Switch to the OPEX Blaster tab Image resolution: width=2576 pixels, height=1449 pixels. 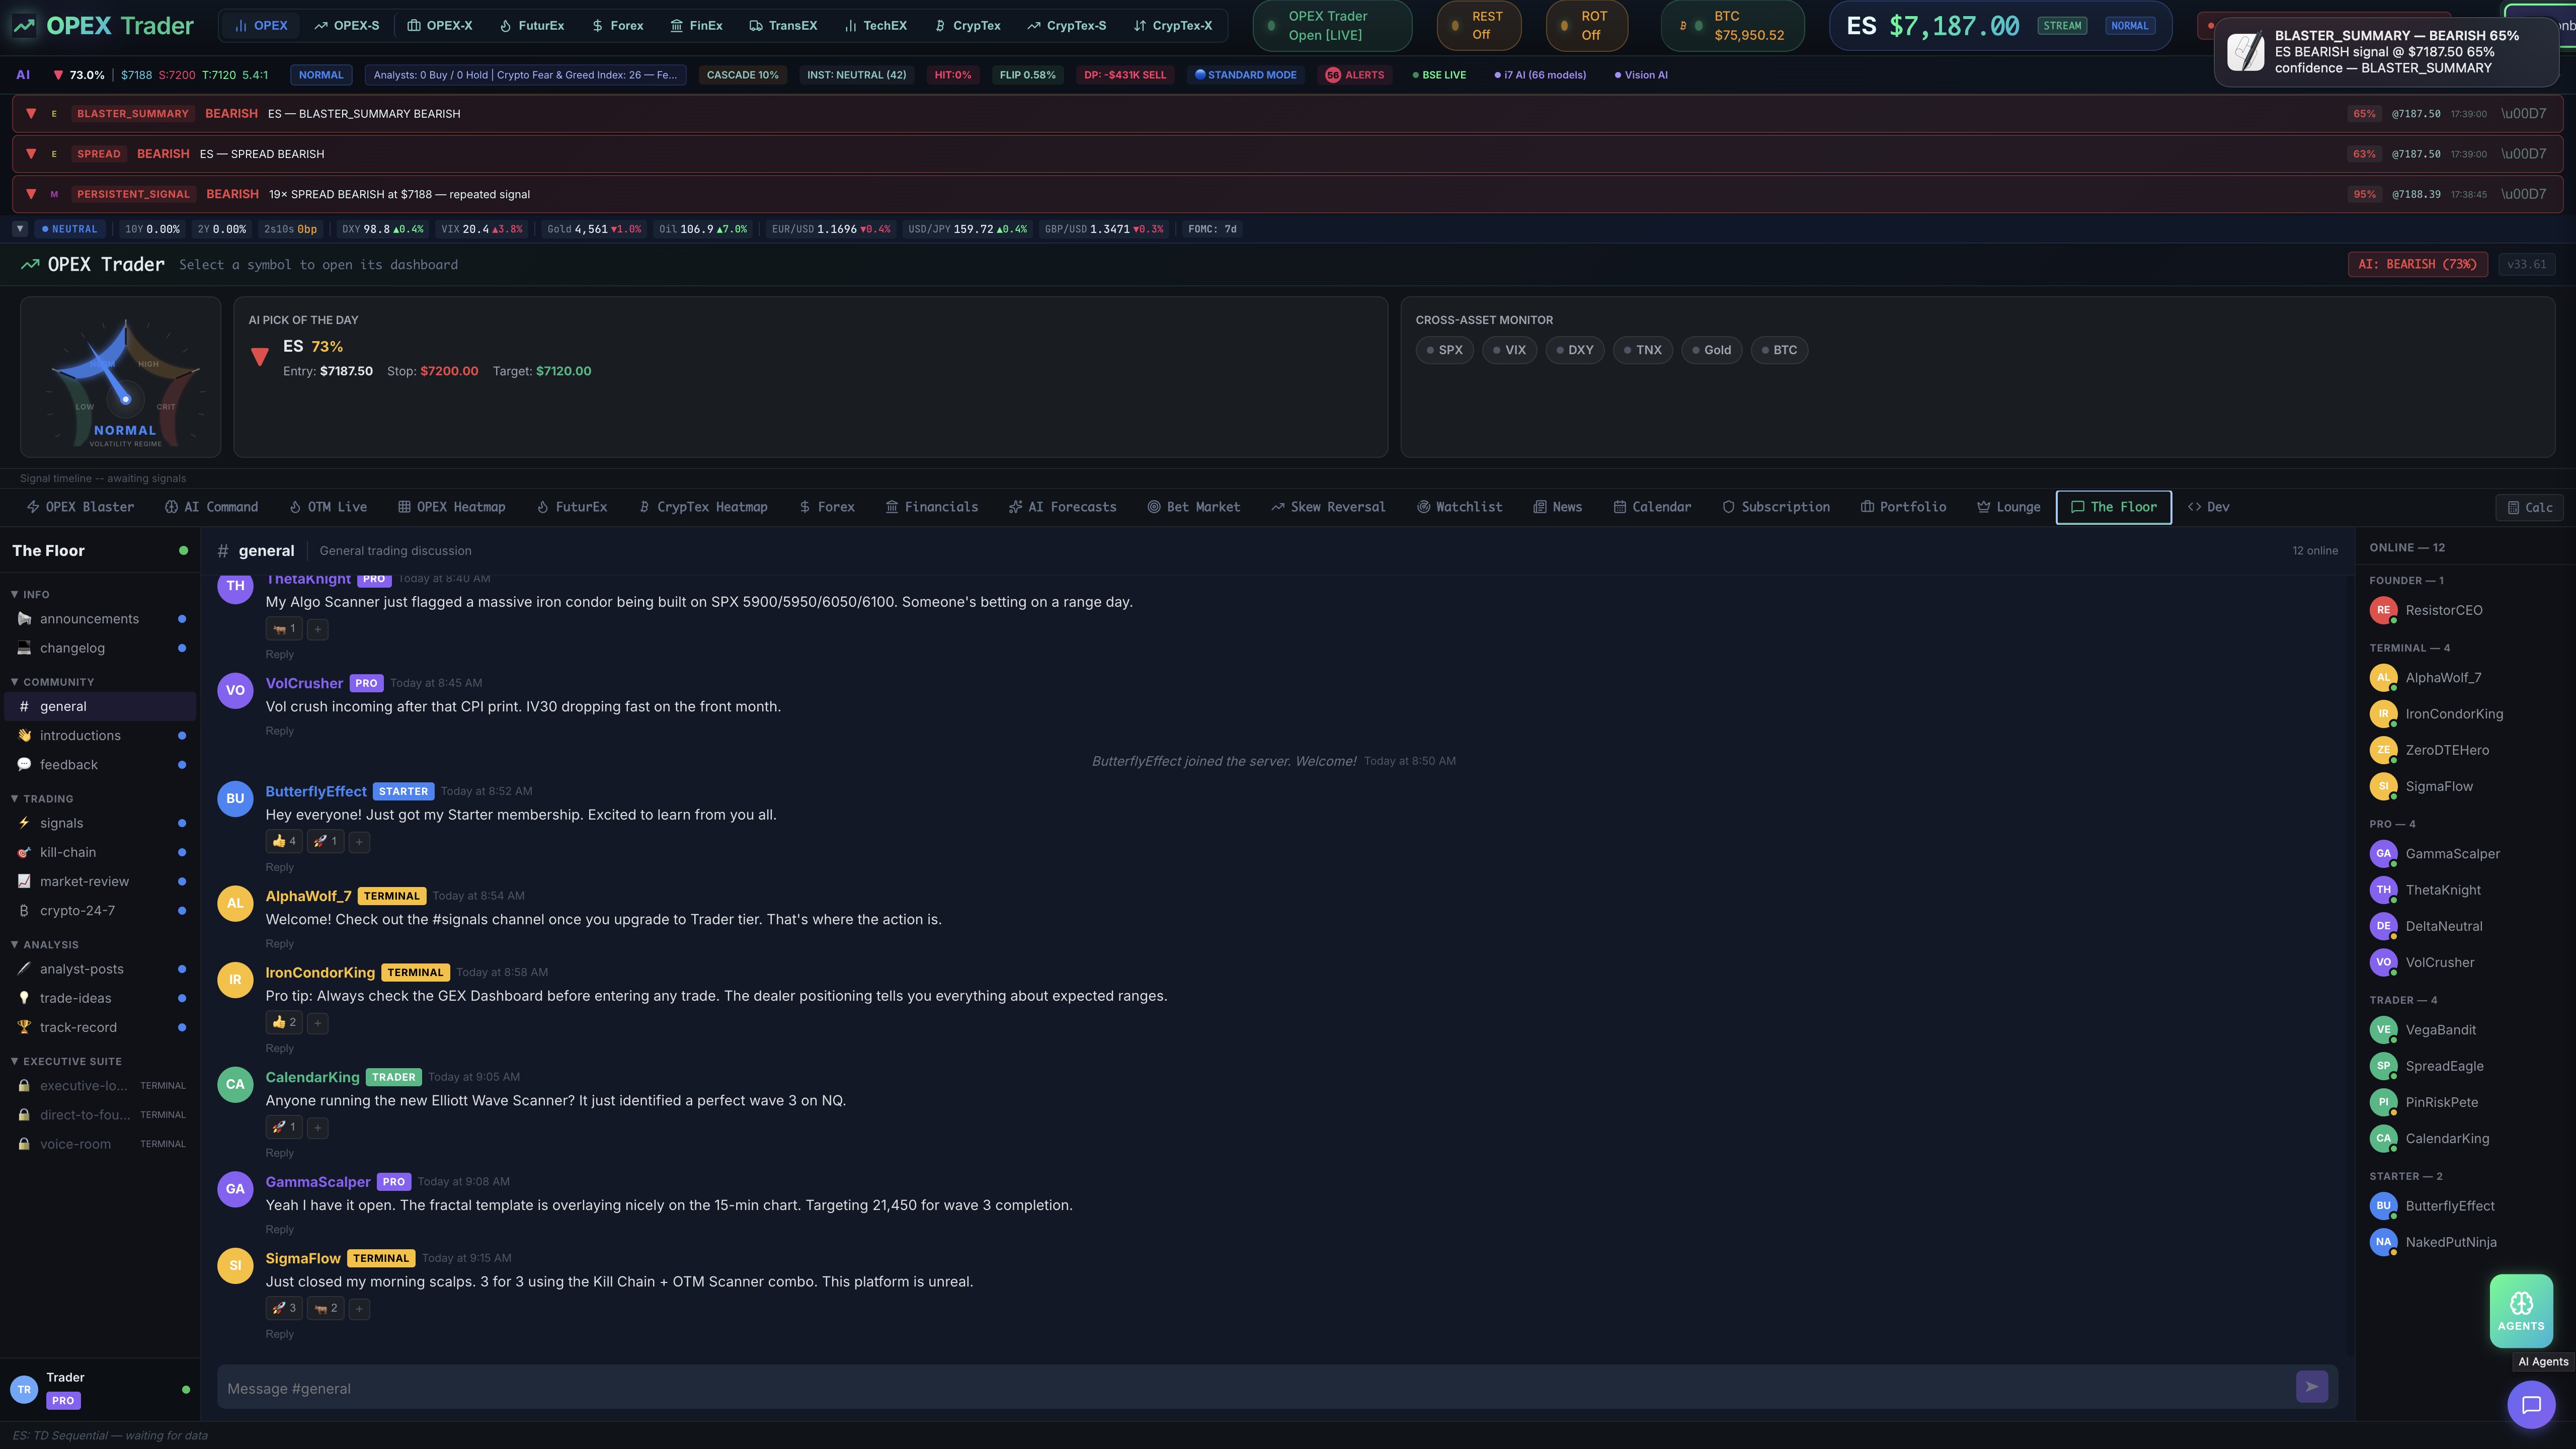80,507
